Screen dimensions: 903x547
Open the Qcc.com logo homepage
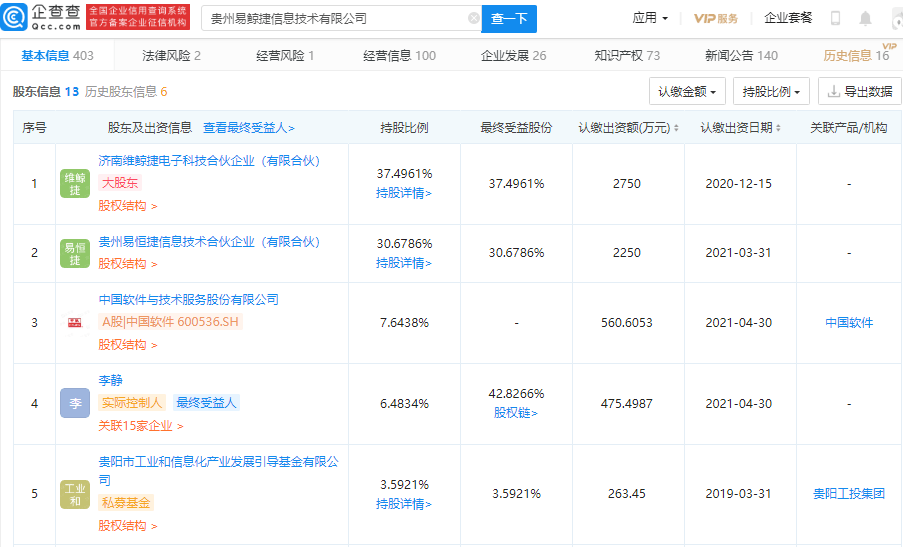(x=41, y=17)
